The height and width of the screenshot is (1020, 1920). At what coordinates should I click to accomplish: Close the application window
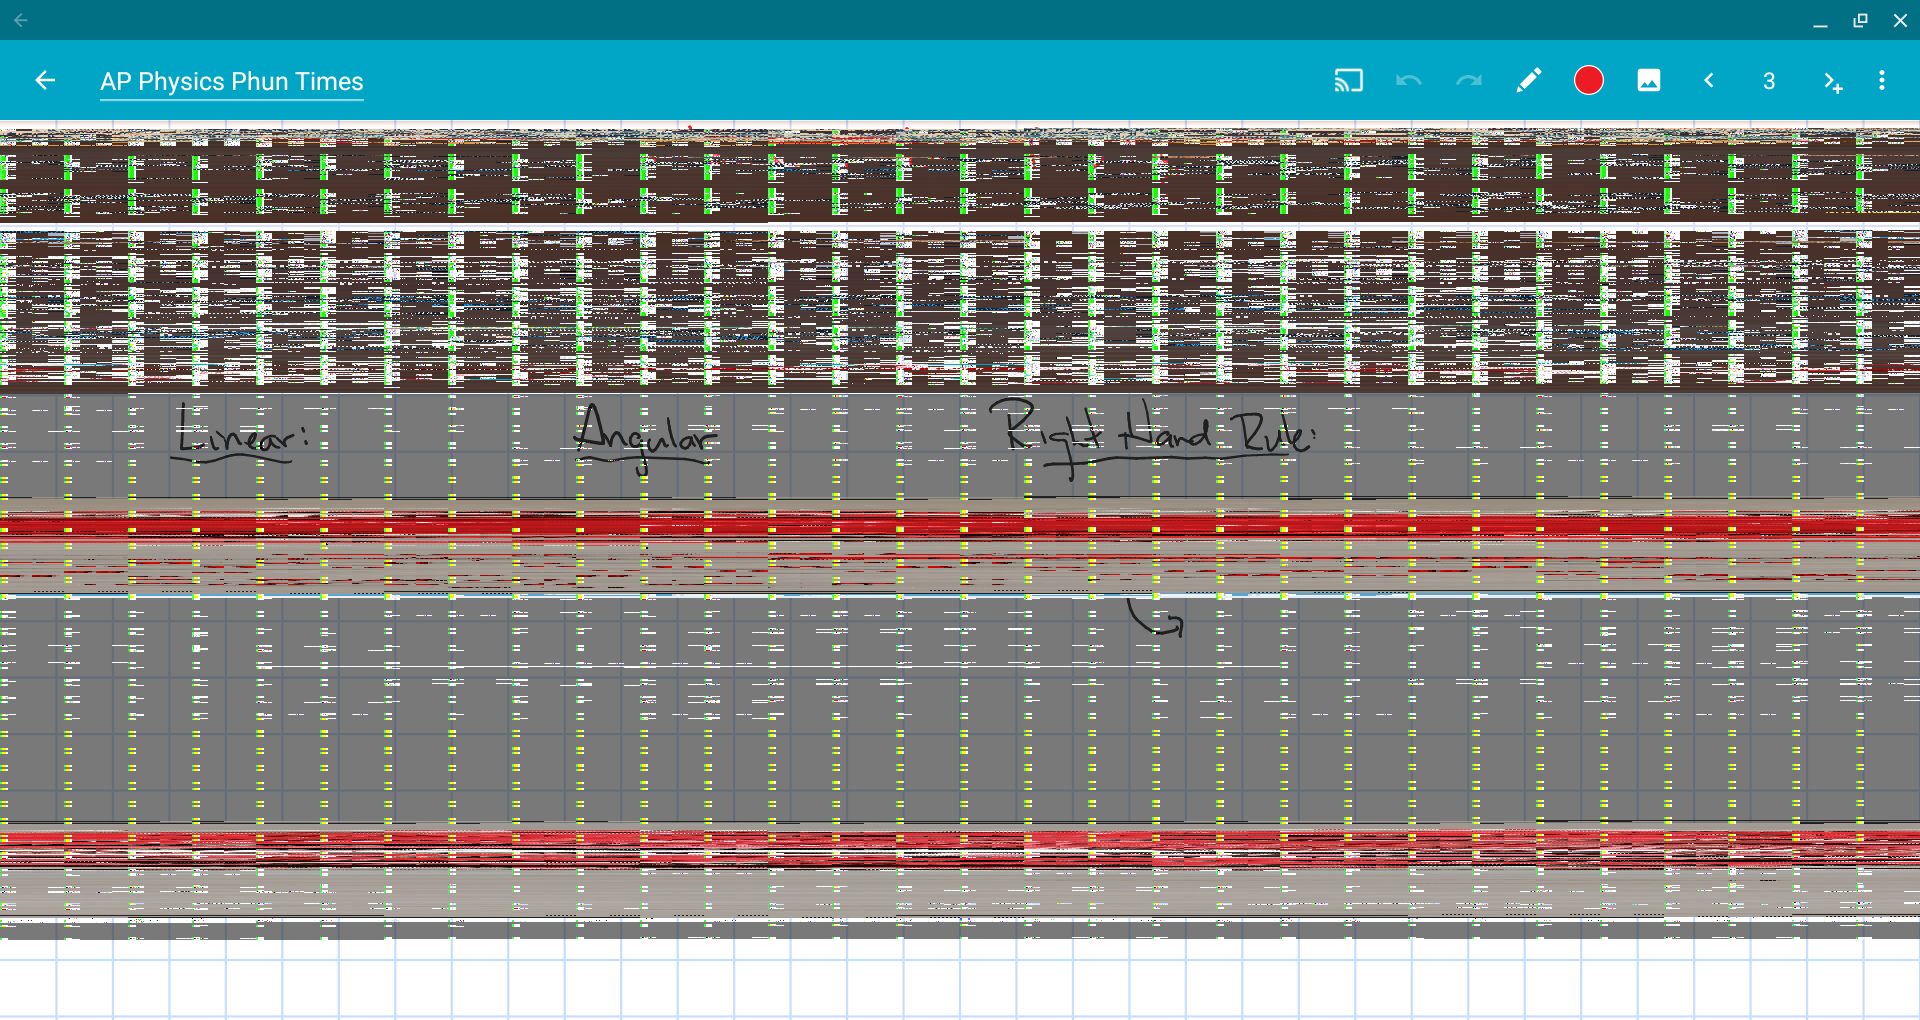1900,20
